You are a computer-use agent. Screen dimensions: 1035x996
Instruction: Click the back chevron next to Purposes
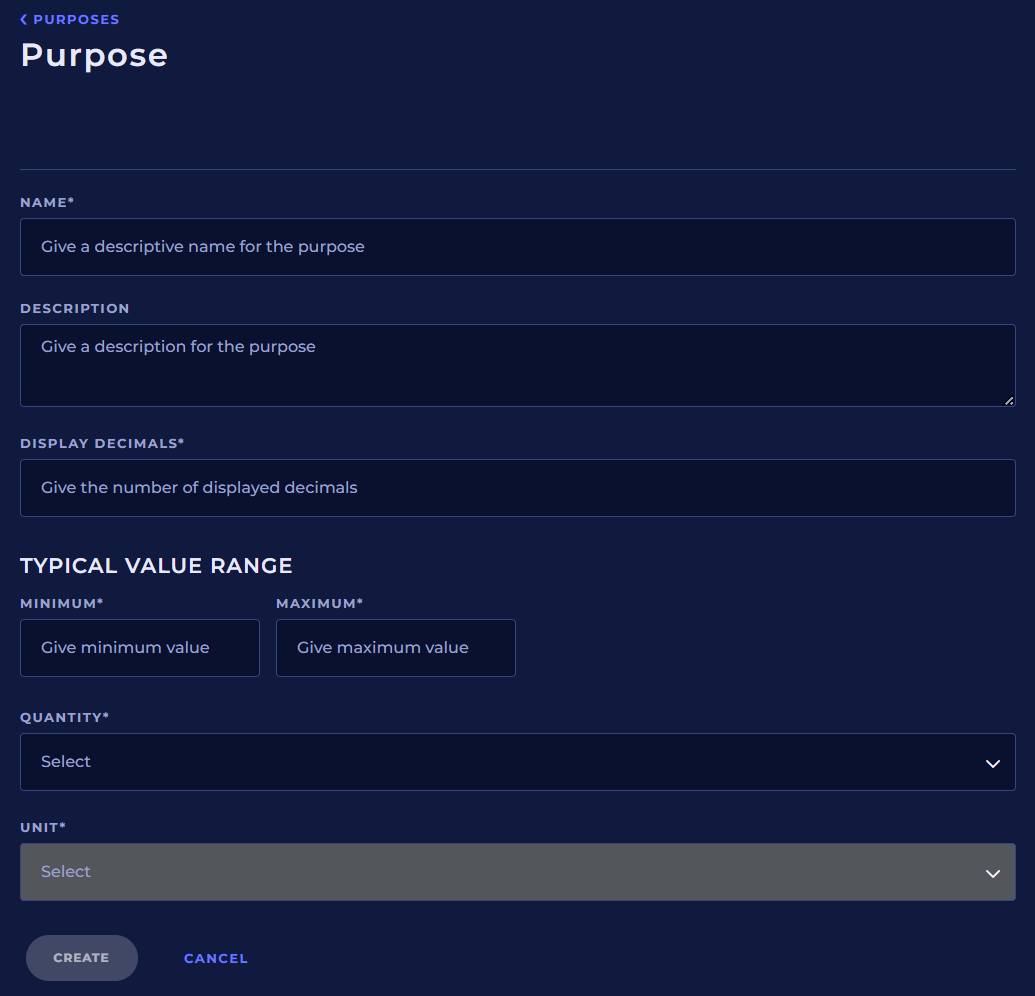[24, 19]
